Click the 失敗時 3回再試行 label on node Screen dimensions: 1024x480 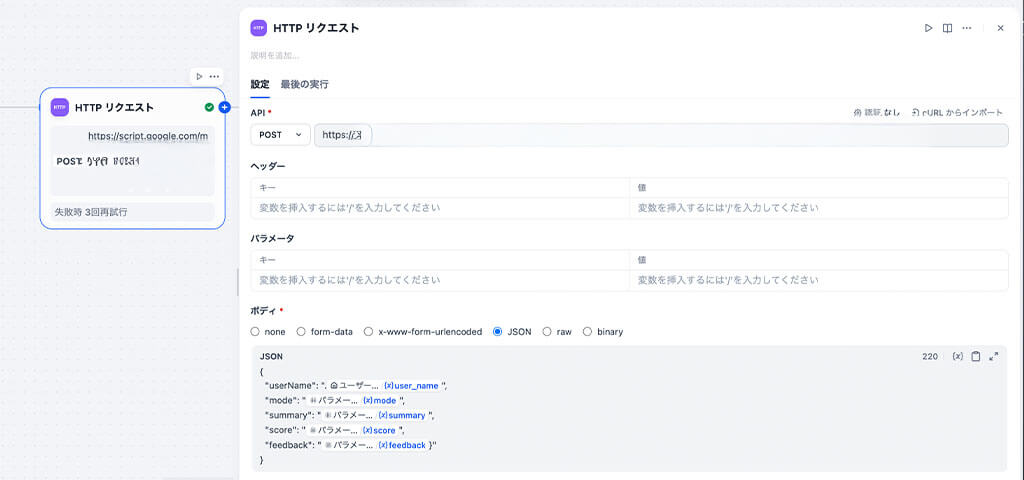point(91,212)
